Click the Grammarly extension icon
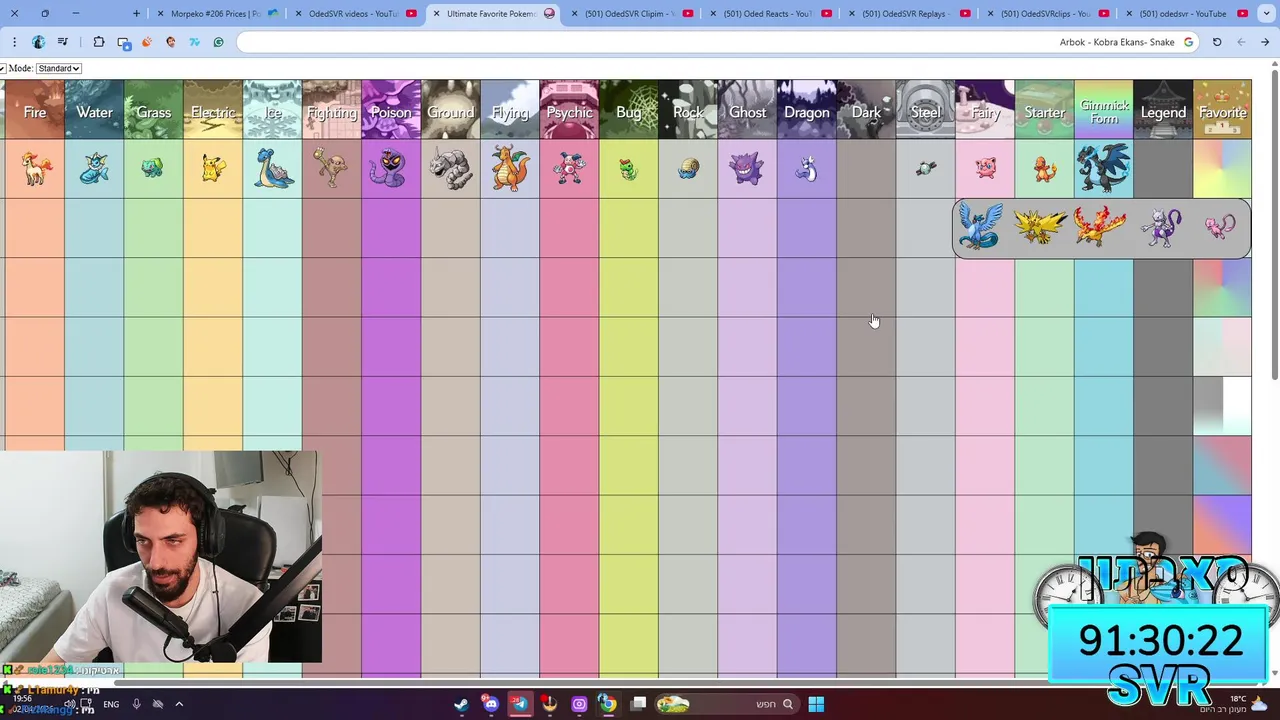 coord(218,42)
